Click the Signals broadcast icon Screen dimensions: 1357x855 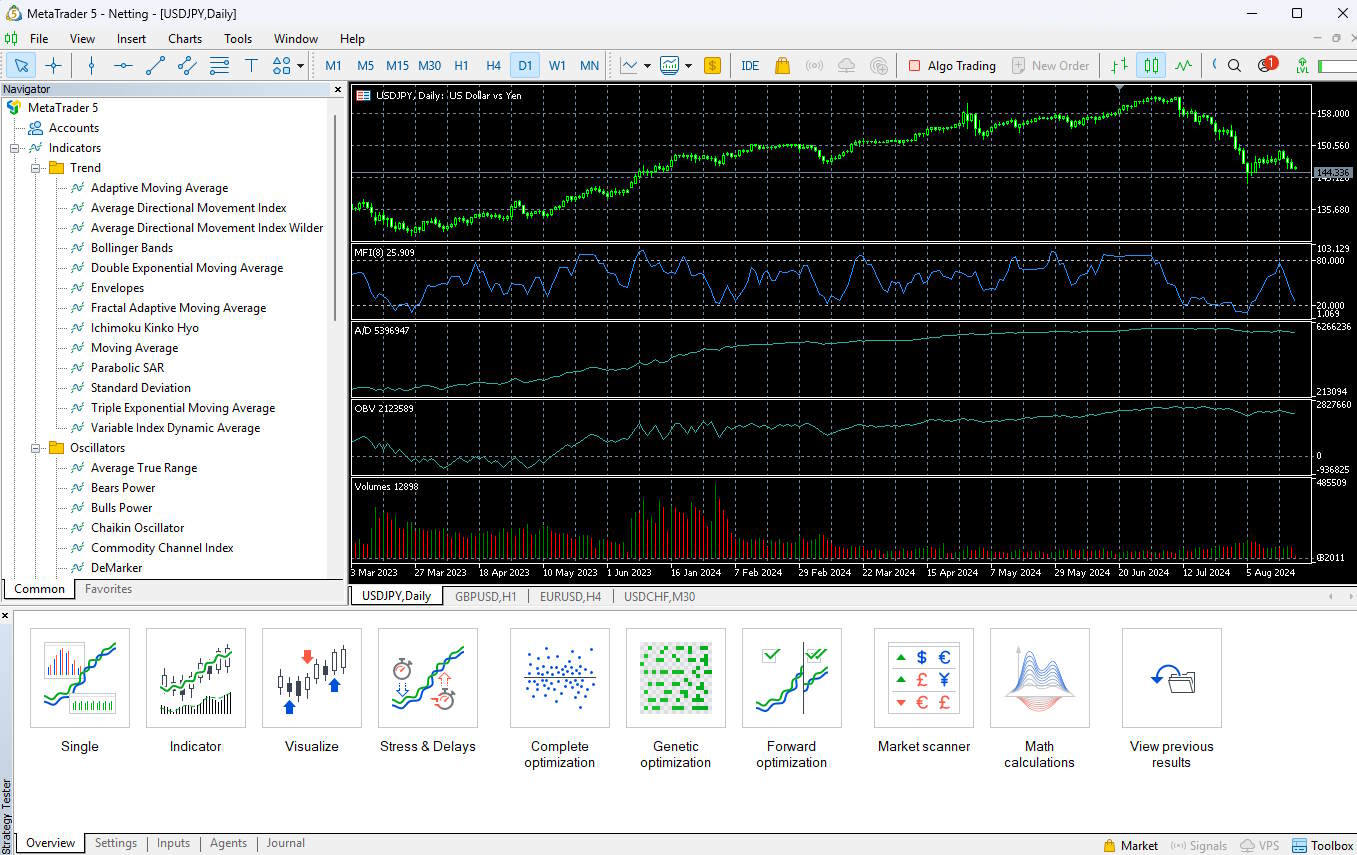814,66
